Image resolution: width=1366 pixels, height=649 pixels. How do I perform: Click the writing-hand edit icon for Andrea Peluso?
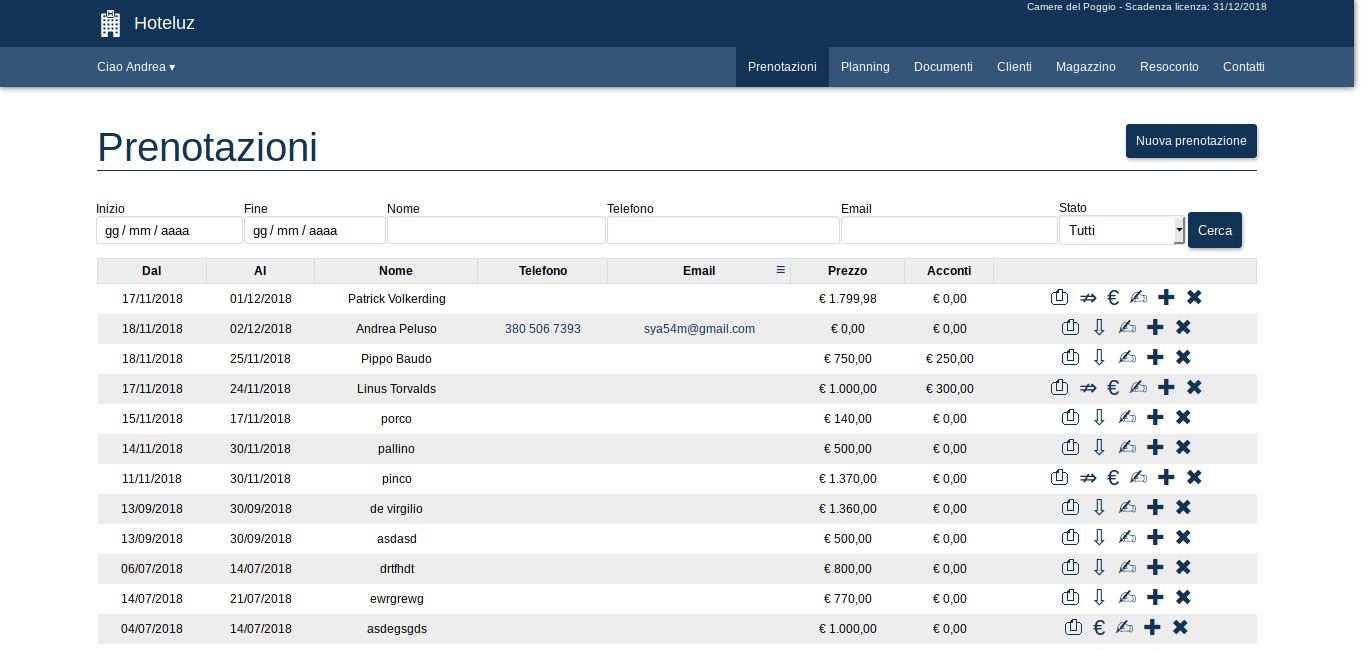coord(1127,328)
